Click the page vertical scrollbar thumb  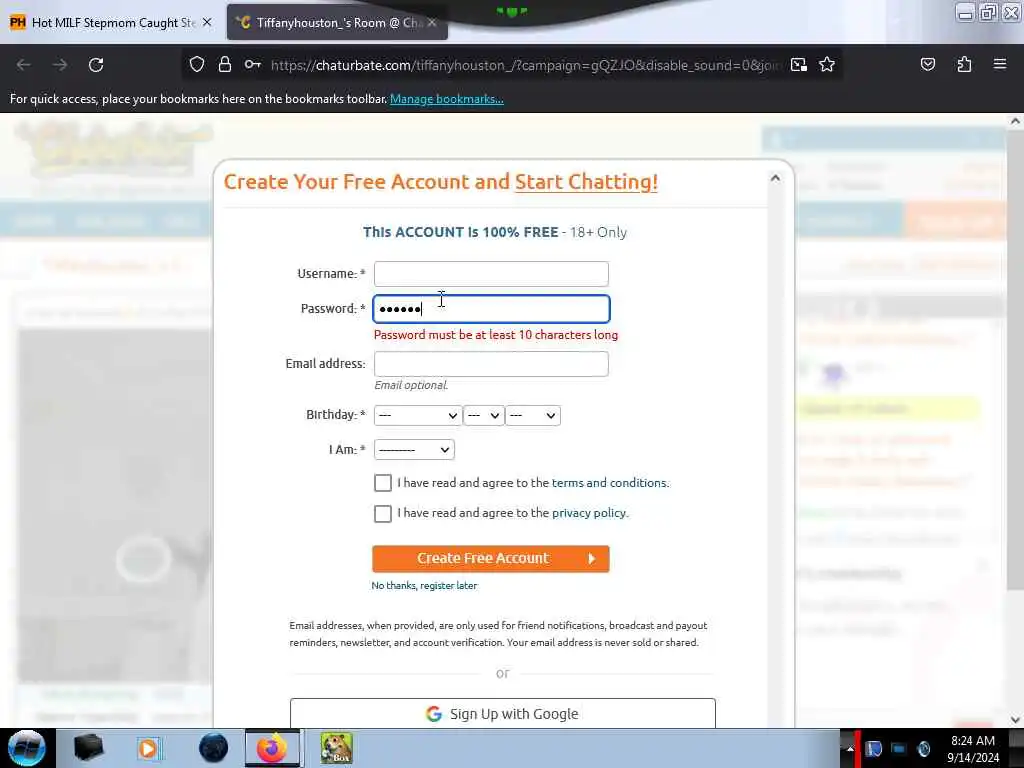[1015, 359]
